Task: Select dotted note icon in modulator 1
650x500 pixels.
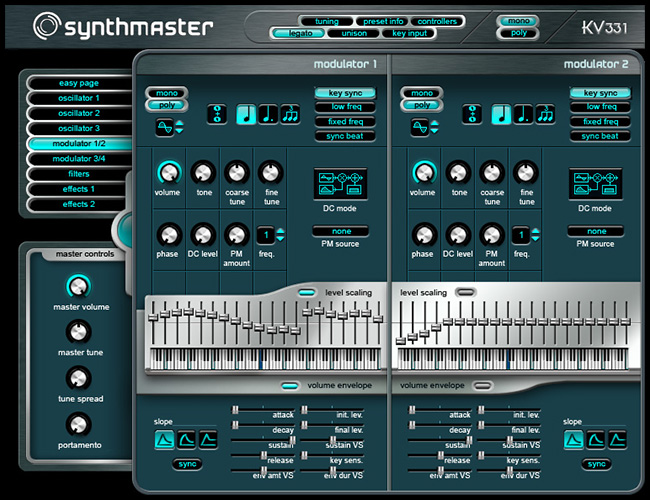Action: pos(268,114)
